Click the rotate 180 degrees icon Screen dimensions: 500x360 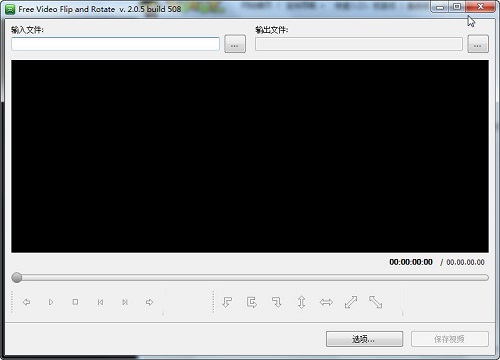coord(252,302)
